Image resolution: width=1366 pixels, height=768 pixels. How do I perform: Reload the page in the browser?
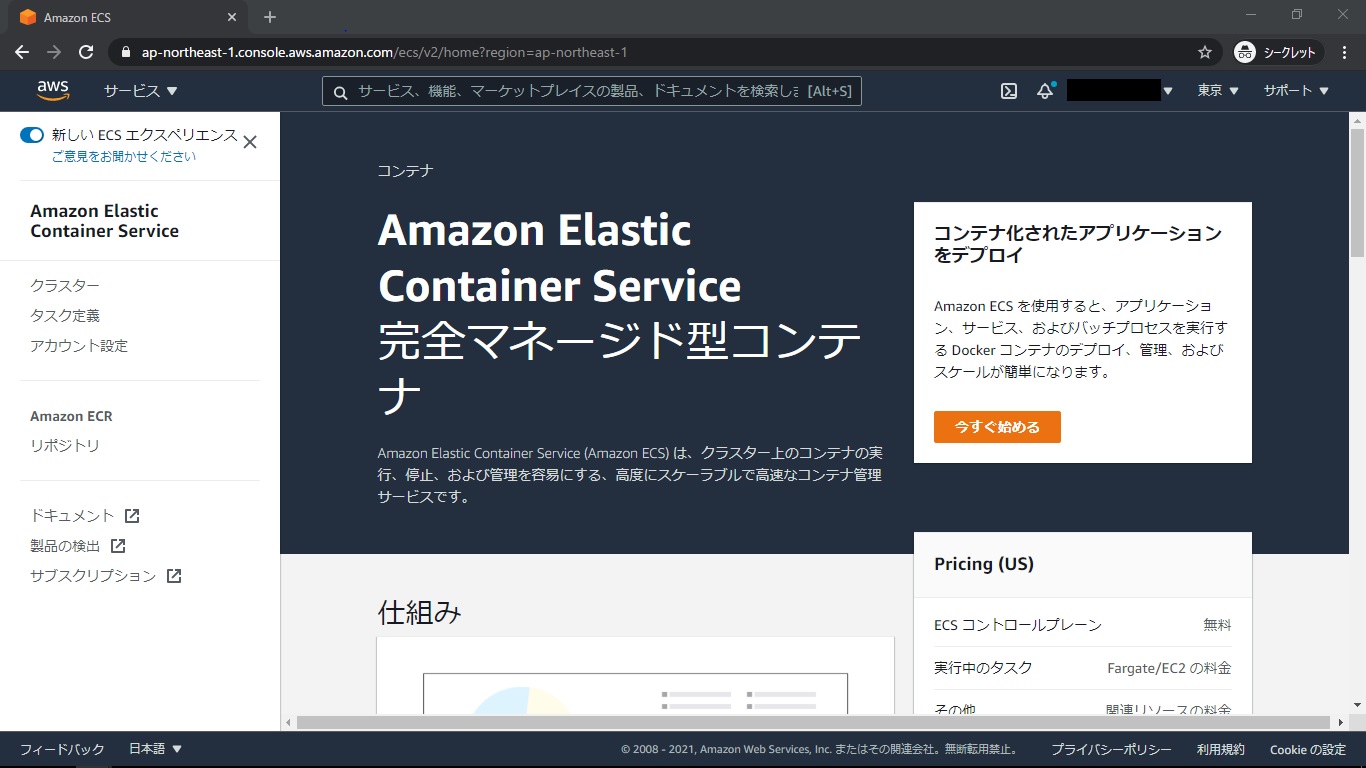(86, 52)
